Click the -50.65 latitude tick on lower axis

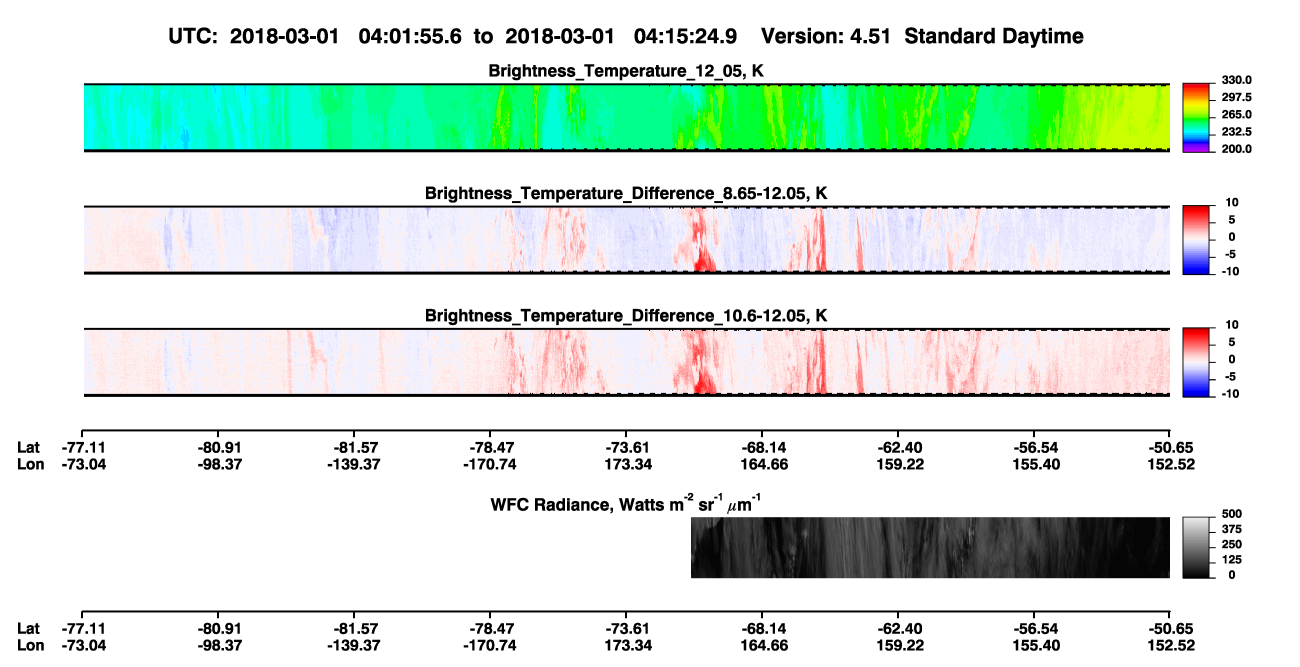click(1170, 628)
